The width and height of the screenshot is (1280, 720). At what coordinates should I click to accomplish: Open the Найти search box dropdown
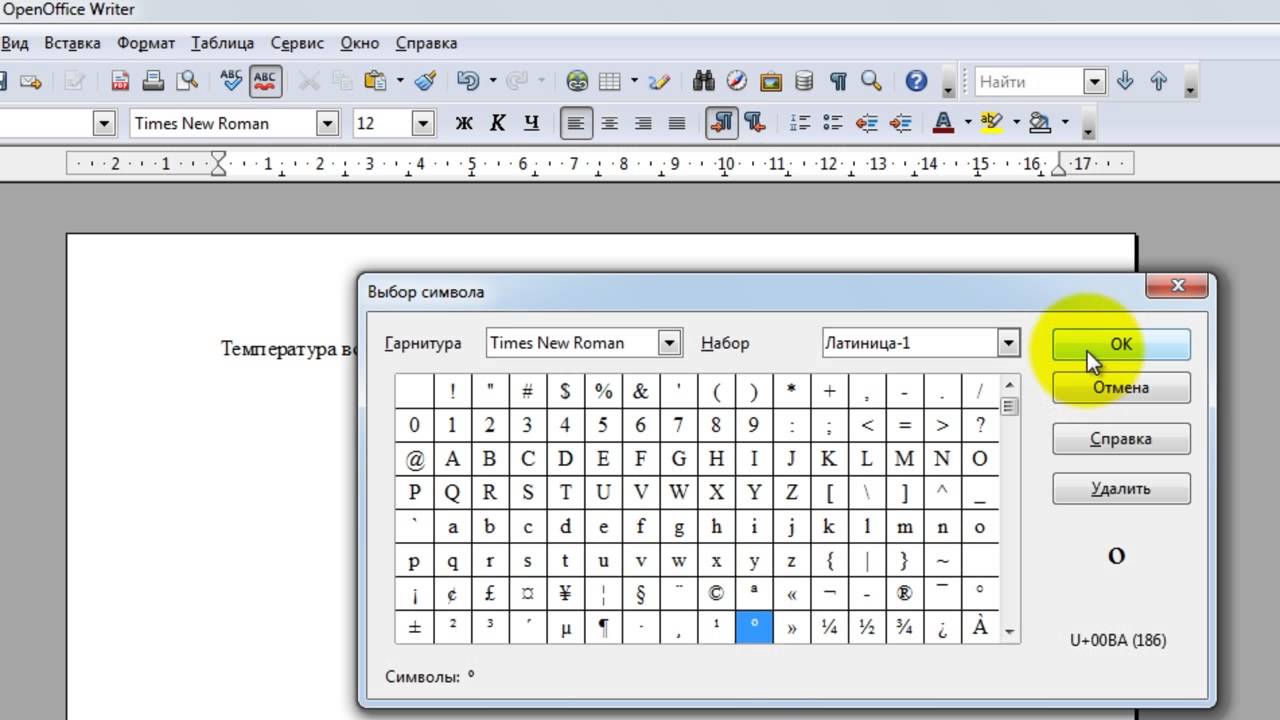point(1095,81)
